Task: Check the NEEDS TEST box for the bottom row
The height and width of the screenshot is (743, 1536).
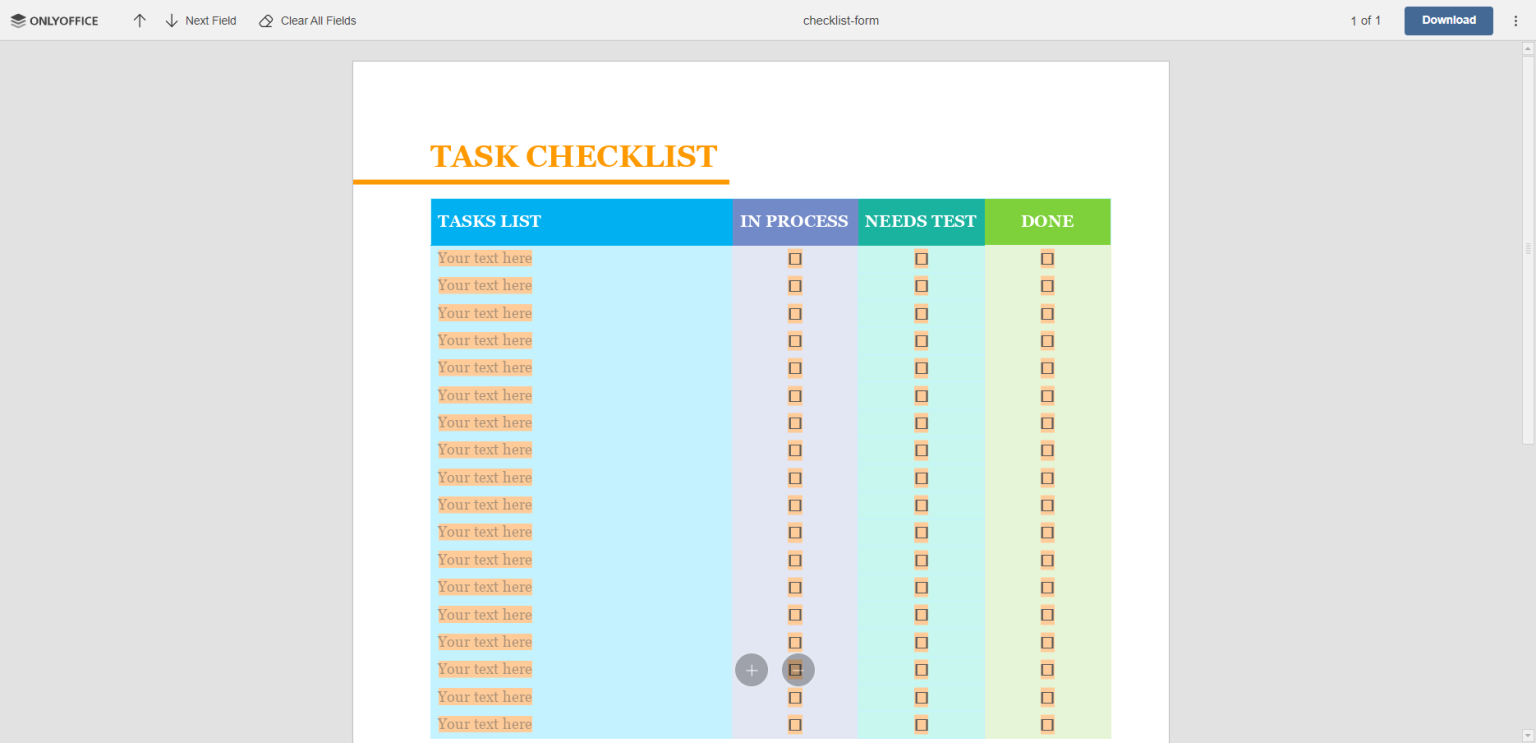Action: click(x=921, y=723)
